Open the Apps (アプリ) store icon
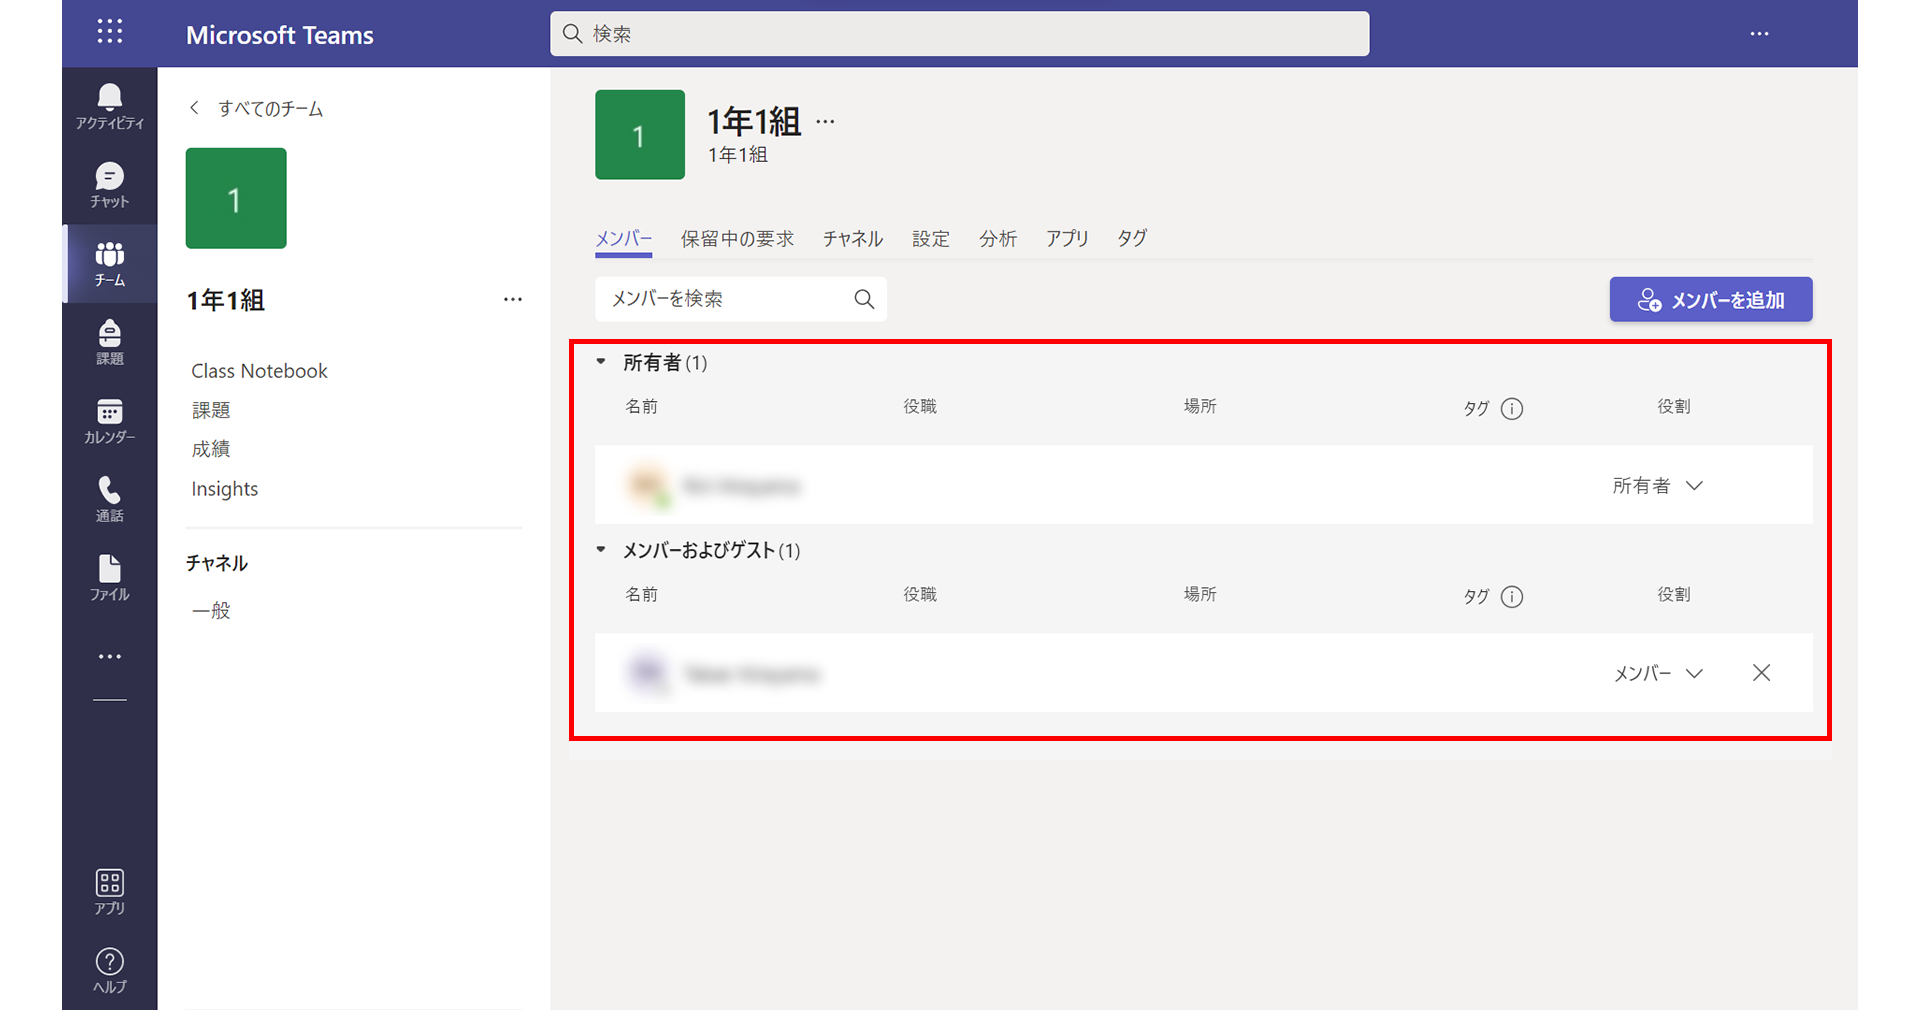 coord(110,892)
